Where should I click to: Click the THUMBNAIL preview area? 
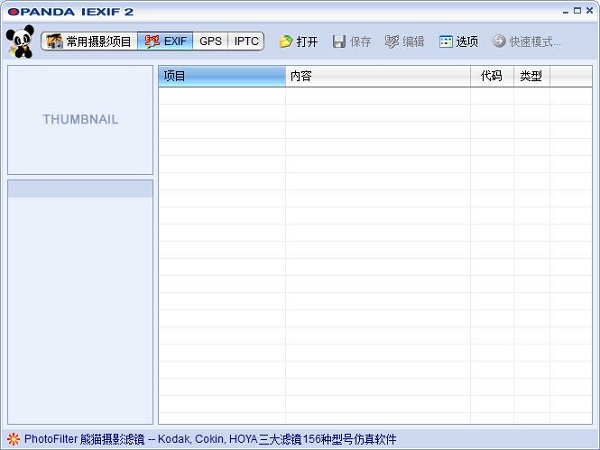[x=80, y=120]
